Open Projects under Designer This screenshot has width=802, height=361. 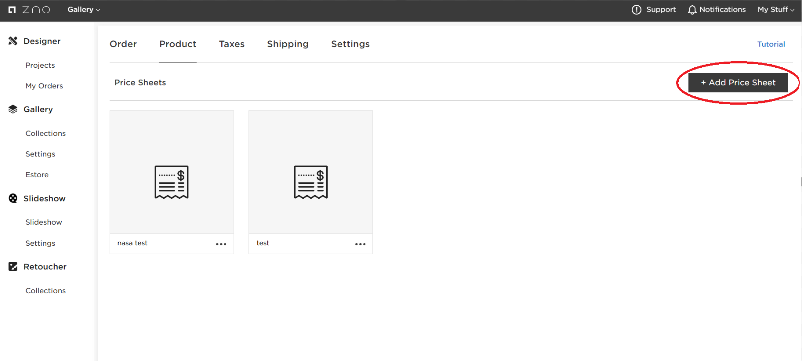click(x=40, y=65)
